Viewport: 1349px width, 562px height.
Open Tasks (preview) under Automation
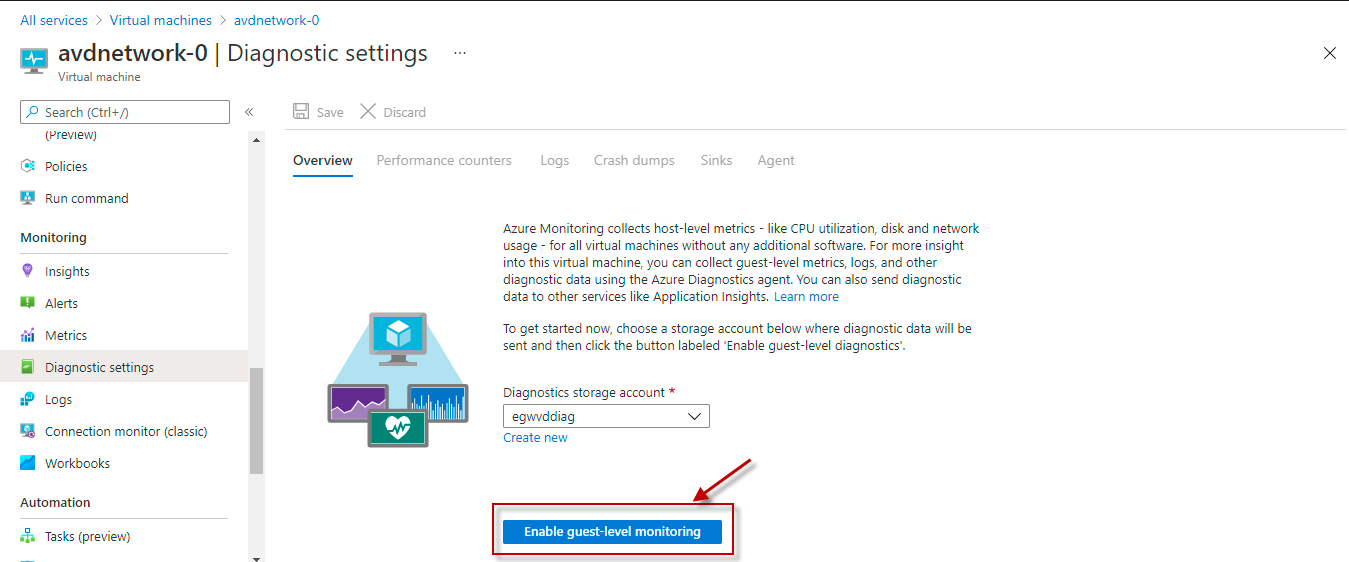(88, 536)
